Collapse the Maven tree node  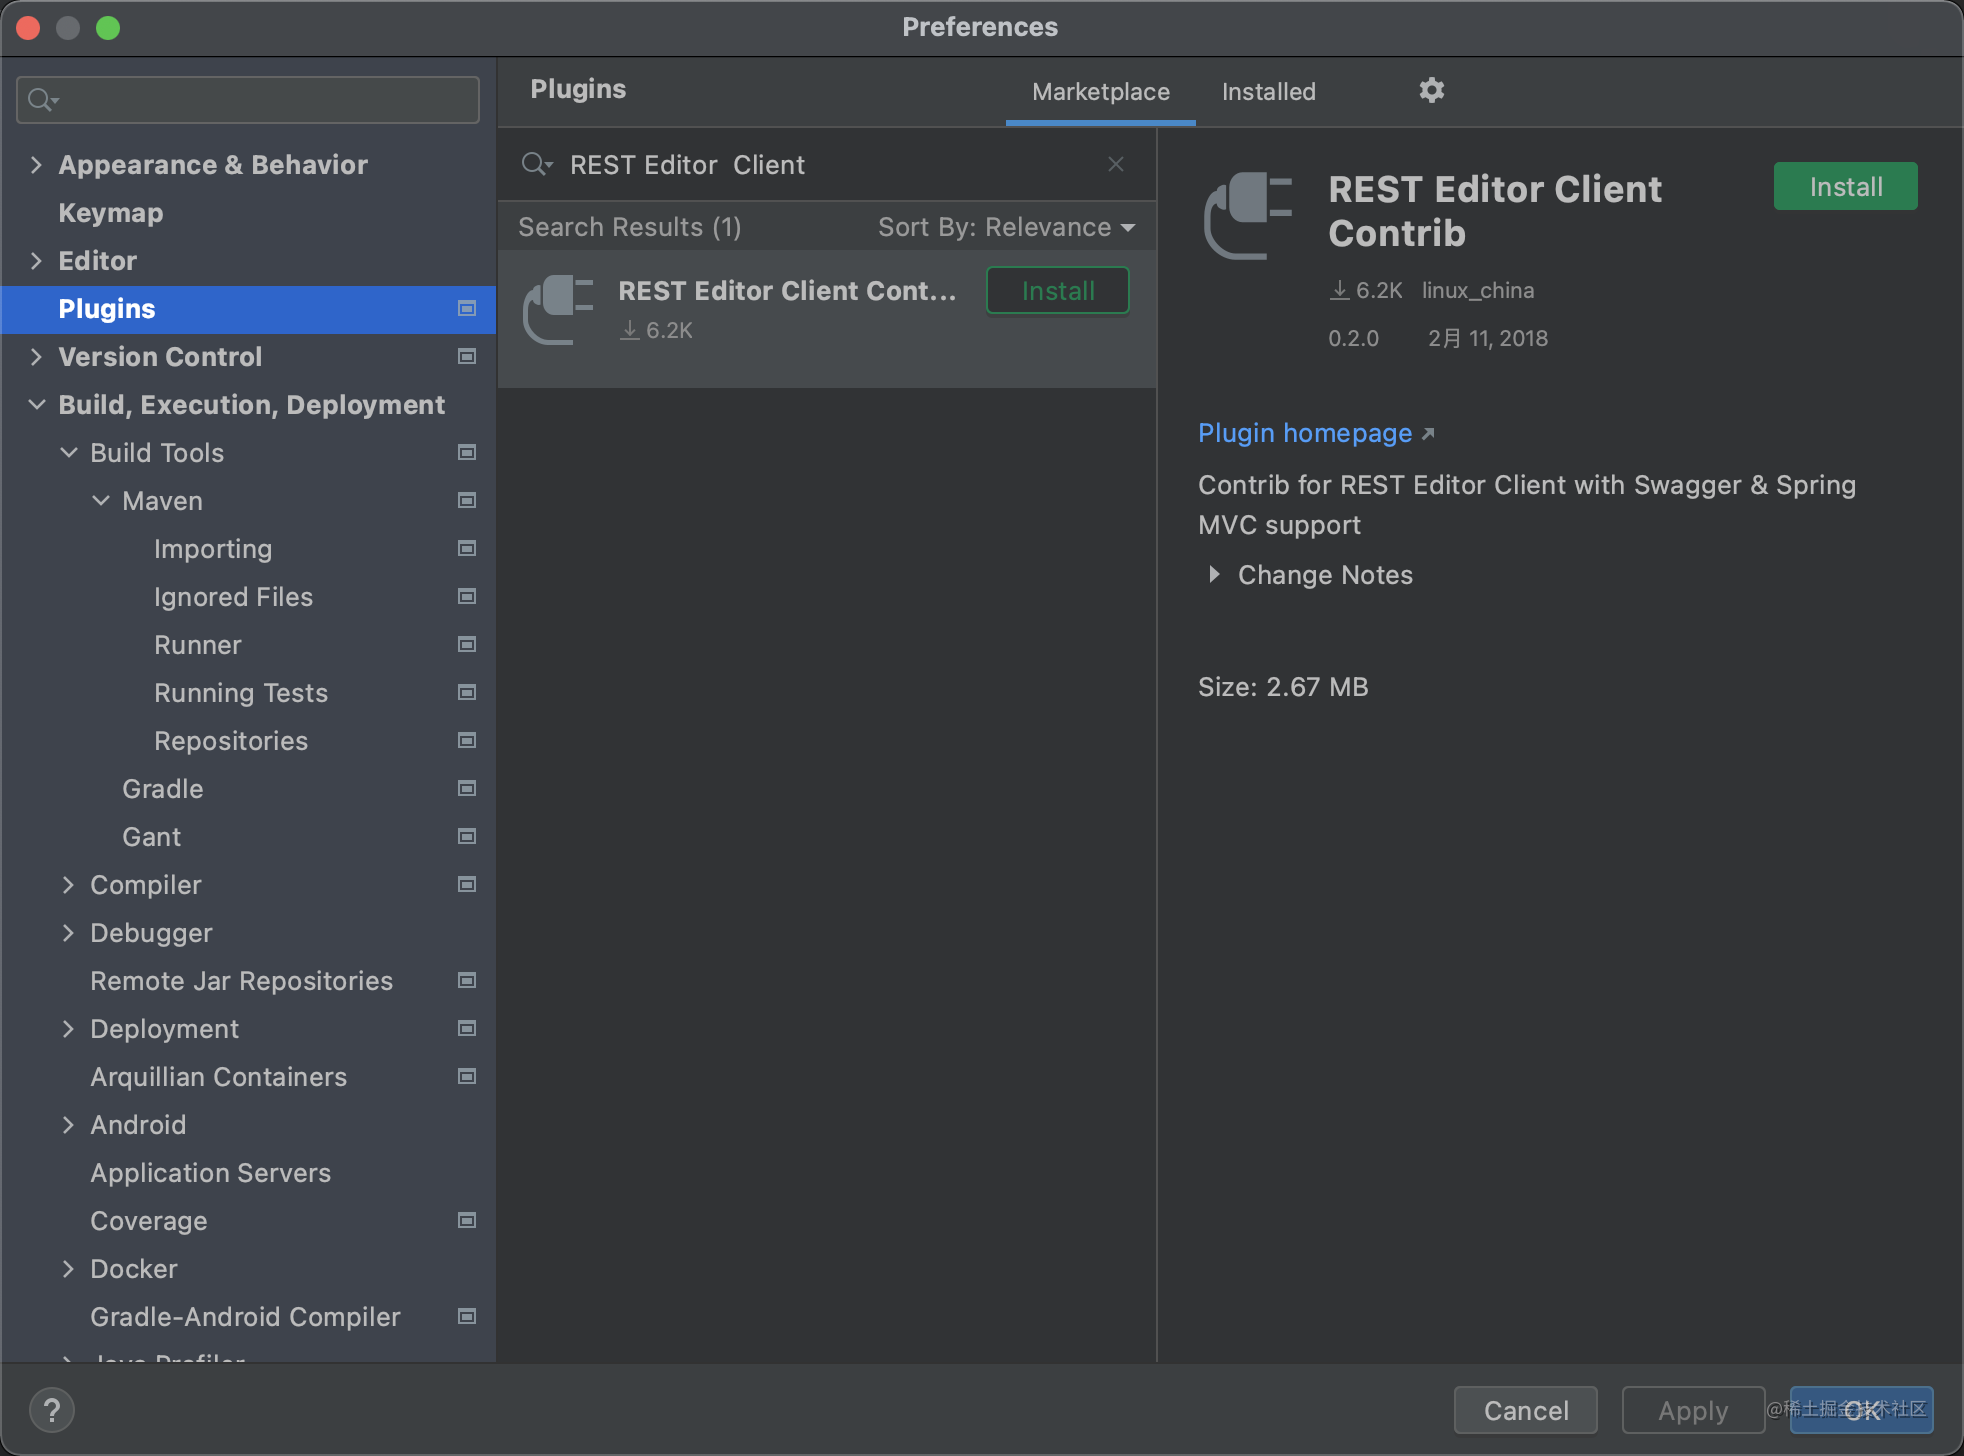[100, 500]
